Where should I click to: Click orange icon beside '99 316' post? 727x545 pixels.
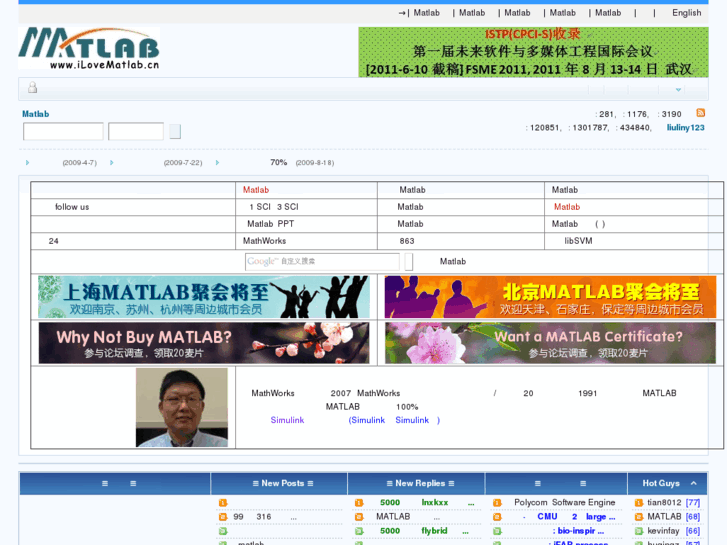coord(223,517)
